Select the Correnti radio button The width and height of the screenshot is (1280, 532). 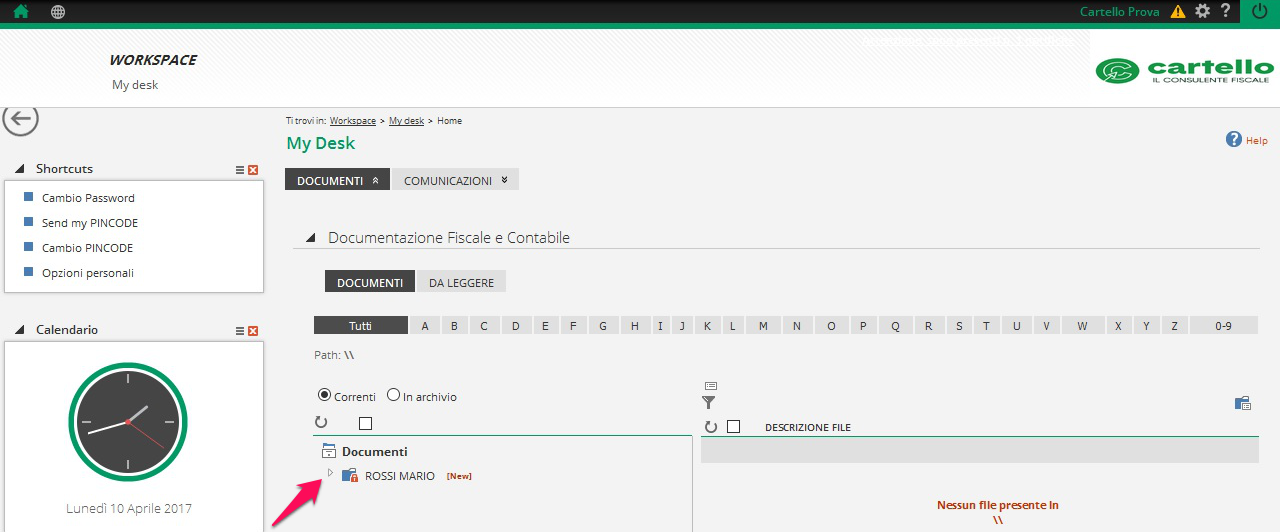[323, 395]
